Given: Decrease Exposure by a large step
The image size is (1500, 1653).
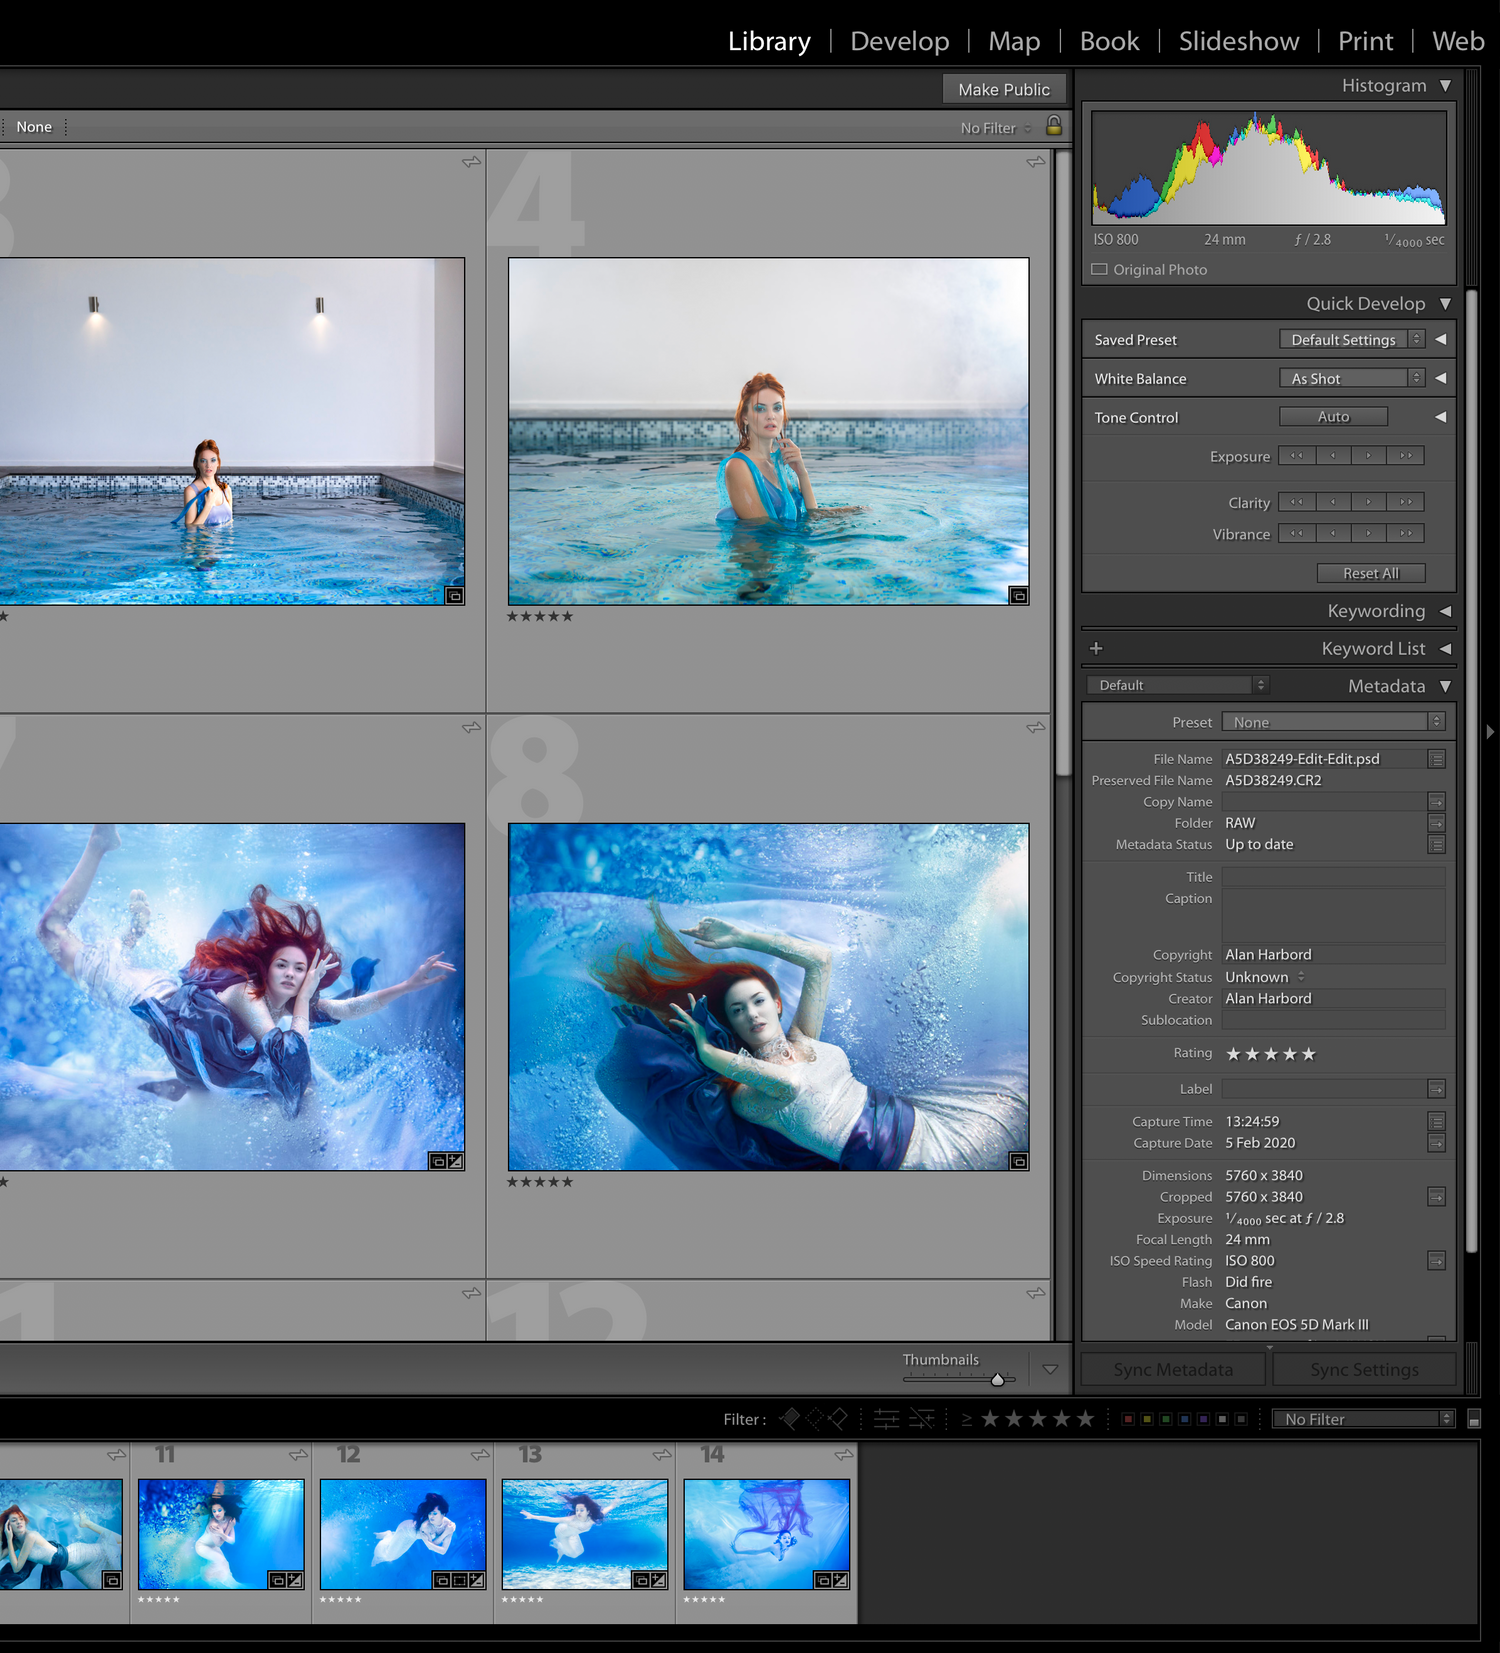Looking at the screenshot, I should pyautogui.click(x=1297, y=456).
